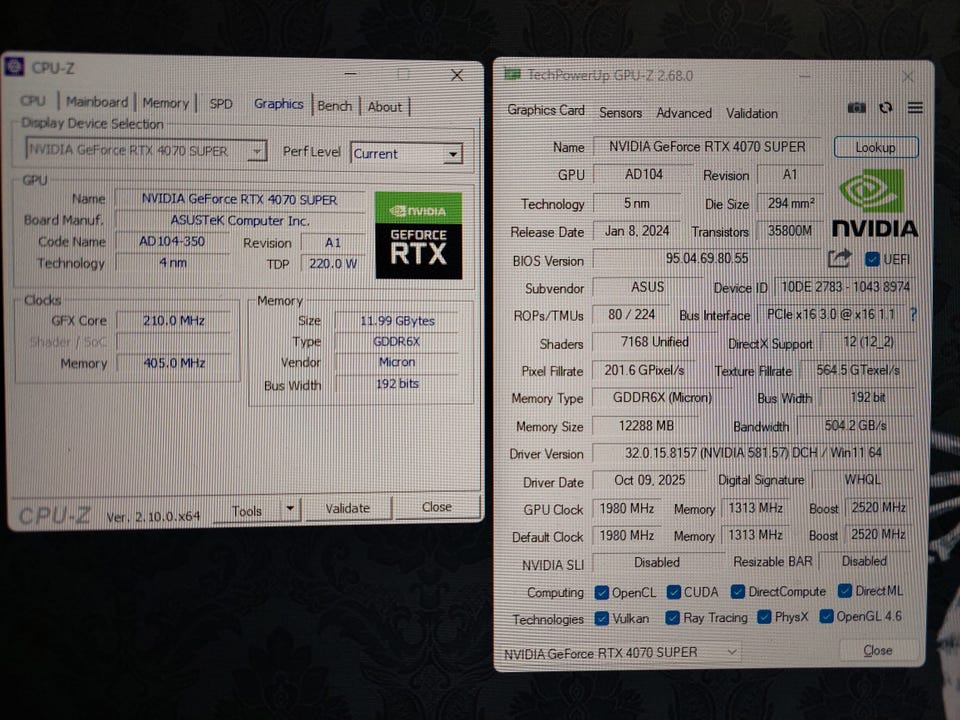Click the AD104 GPU field
The width and height of the screenshot is (960, 720).
tap(643, 174)
